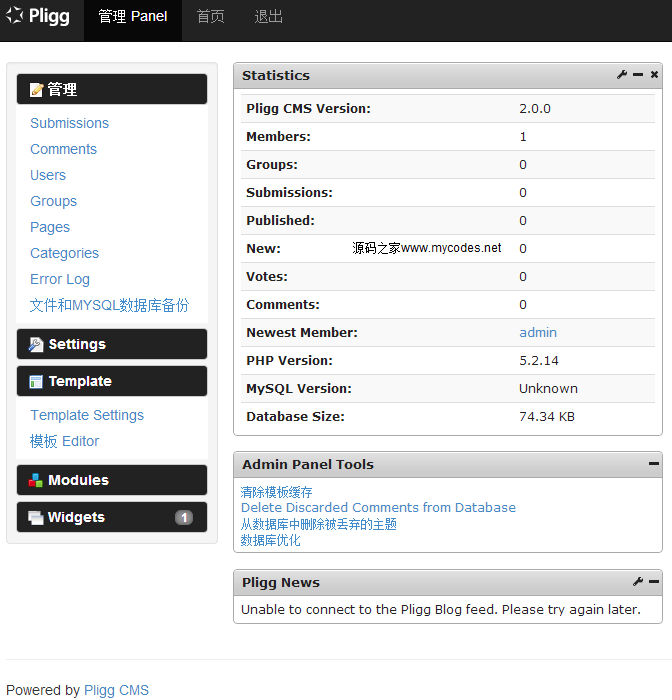Collapse the 管理 sidebar section

pyautogui.click(x=112, y=89)
